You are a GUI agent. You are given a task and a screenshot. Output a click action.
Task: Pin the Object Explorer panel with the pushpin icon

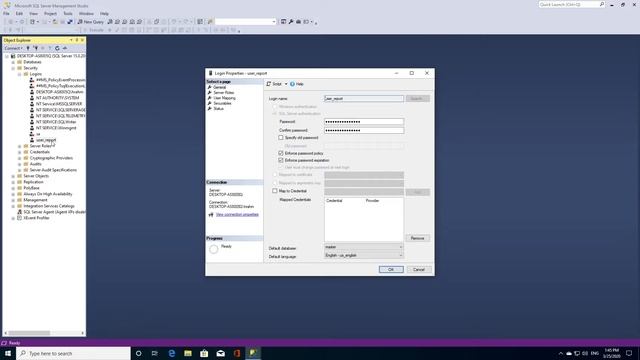77,40
